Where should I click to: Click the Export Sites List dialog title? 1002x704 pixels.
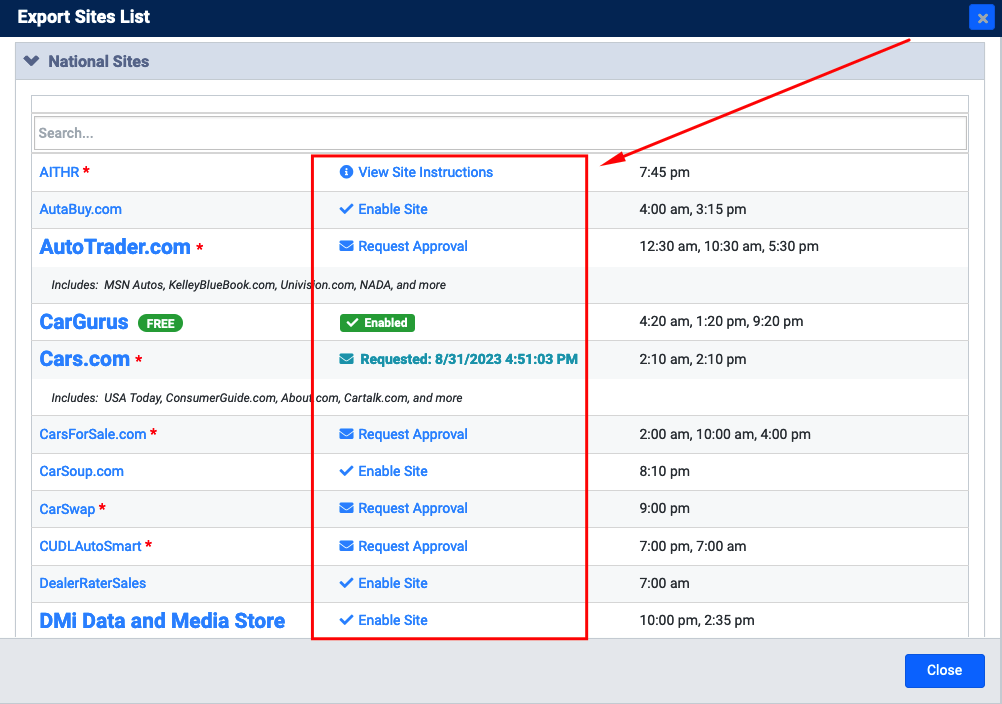click(84, 17)
